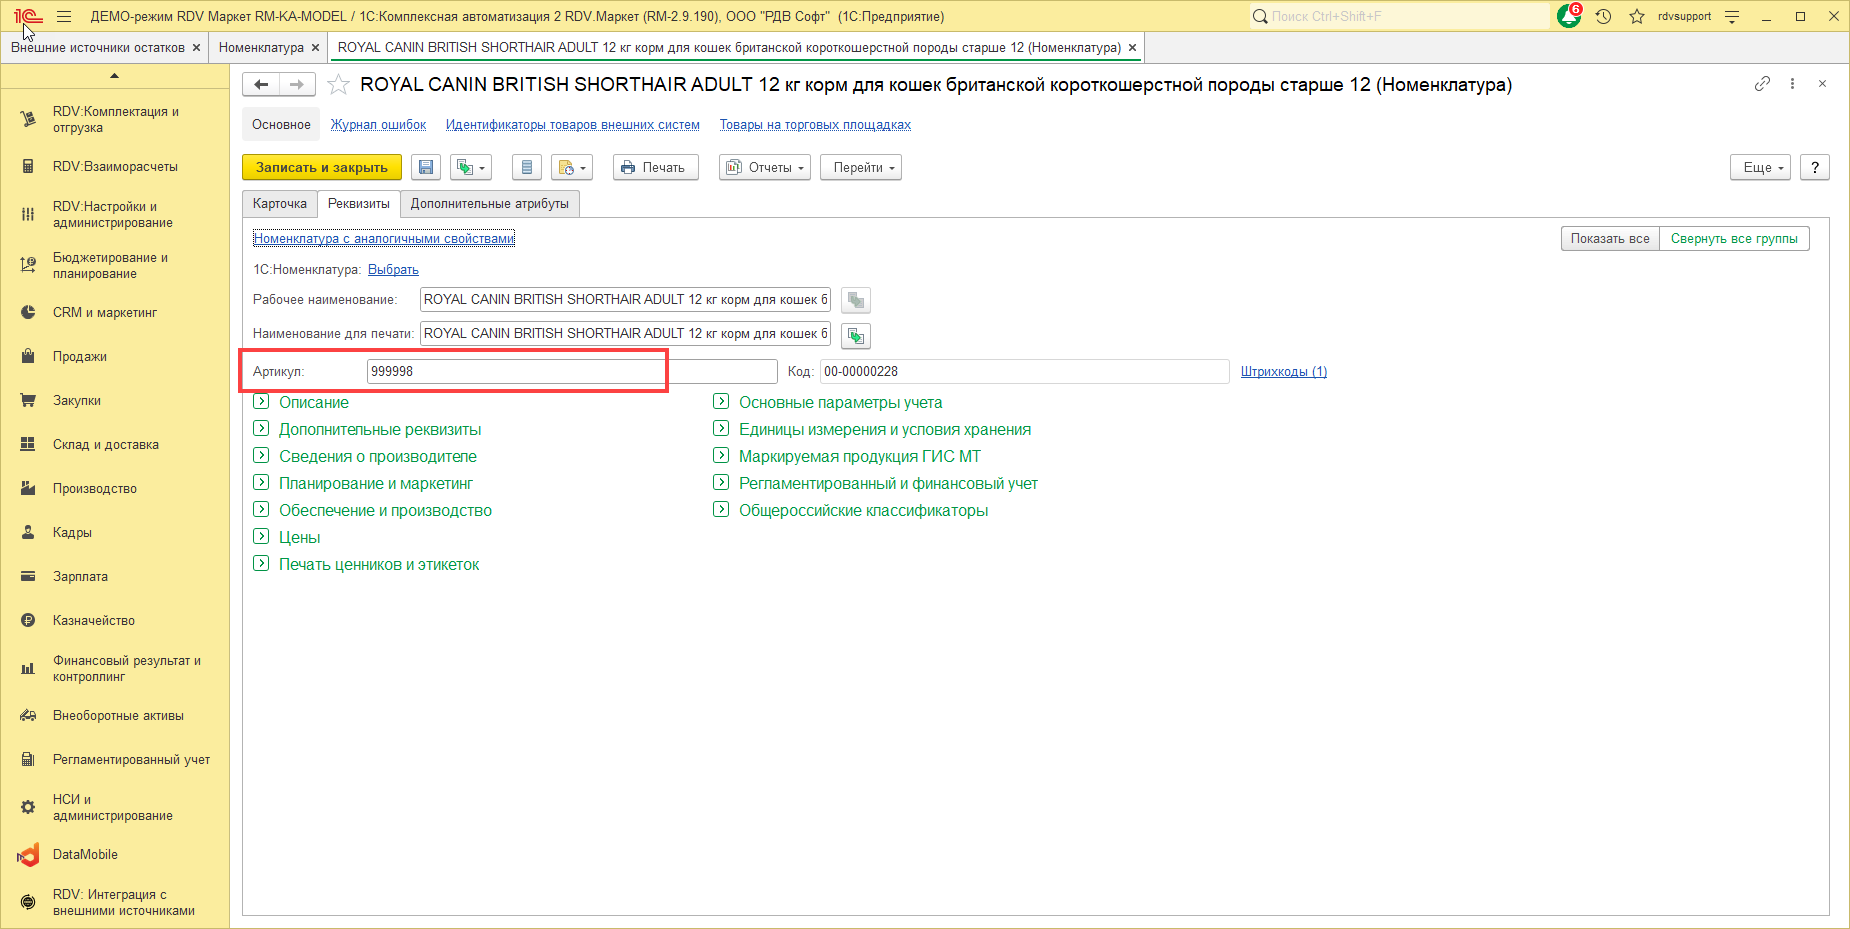
Task: Open Внеоборотные активы section
Action: [115, 716]
